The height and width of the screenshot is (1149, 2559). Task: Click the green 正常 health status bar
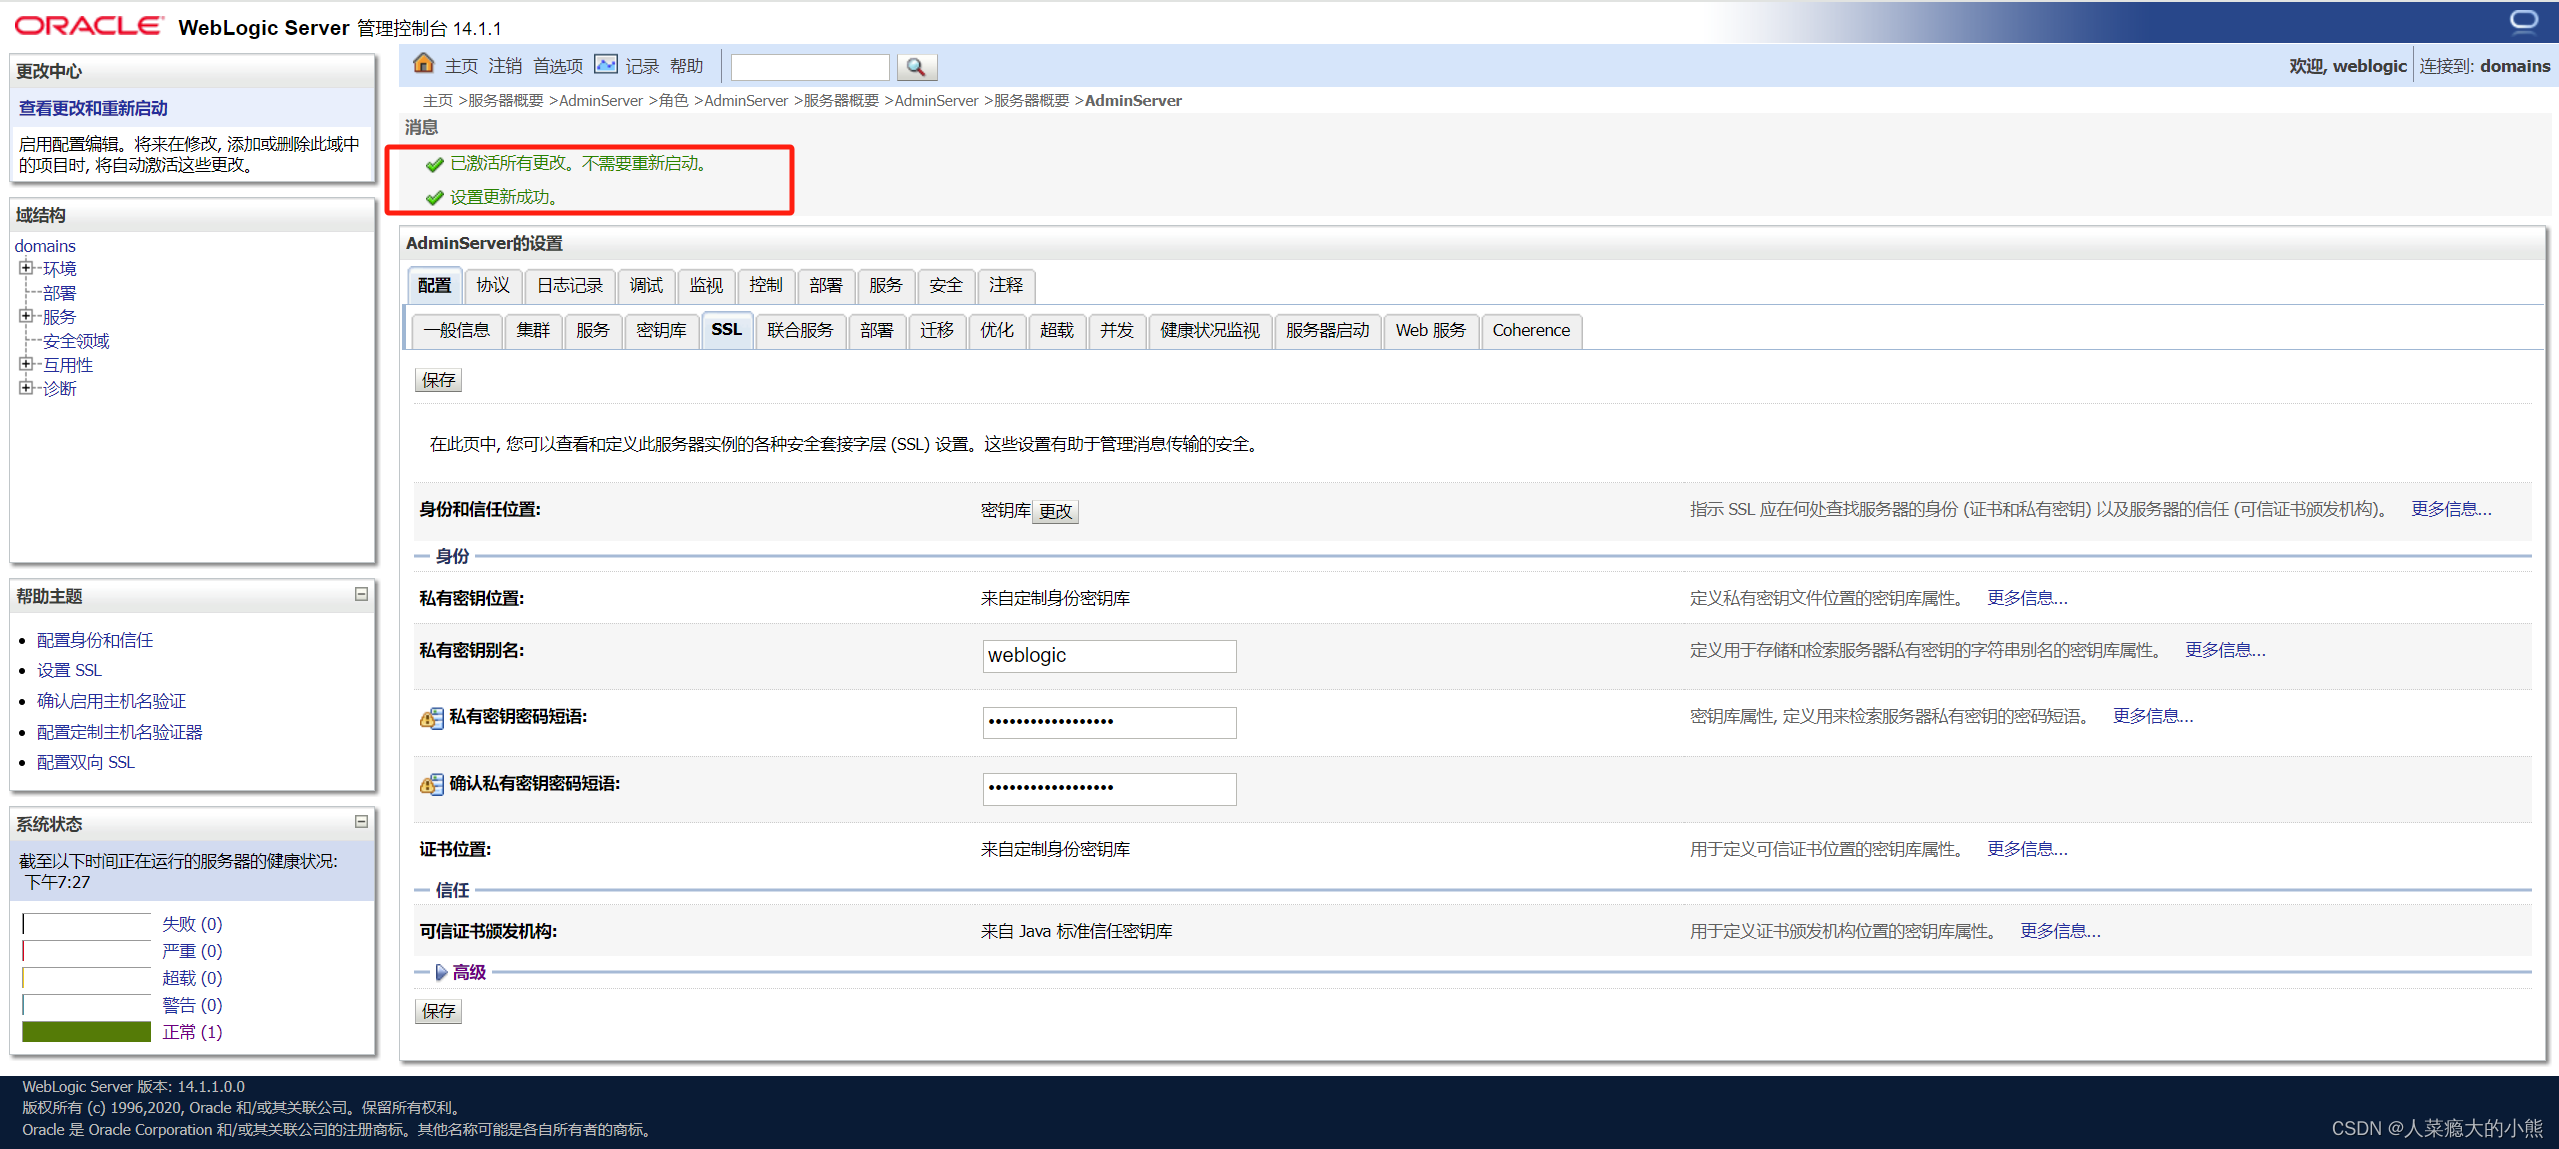(86, 1030)
